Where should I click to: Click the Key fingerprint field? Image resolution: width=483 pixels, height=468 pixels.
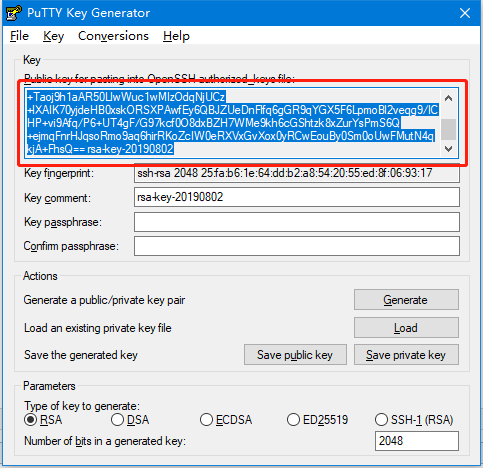(297, 173)
